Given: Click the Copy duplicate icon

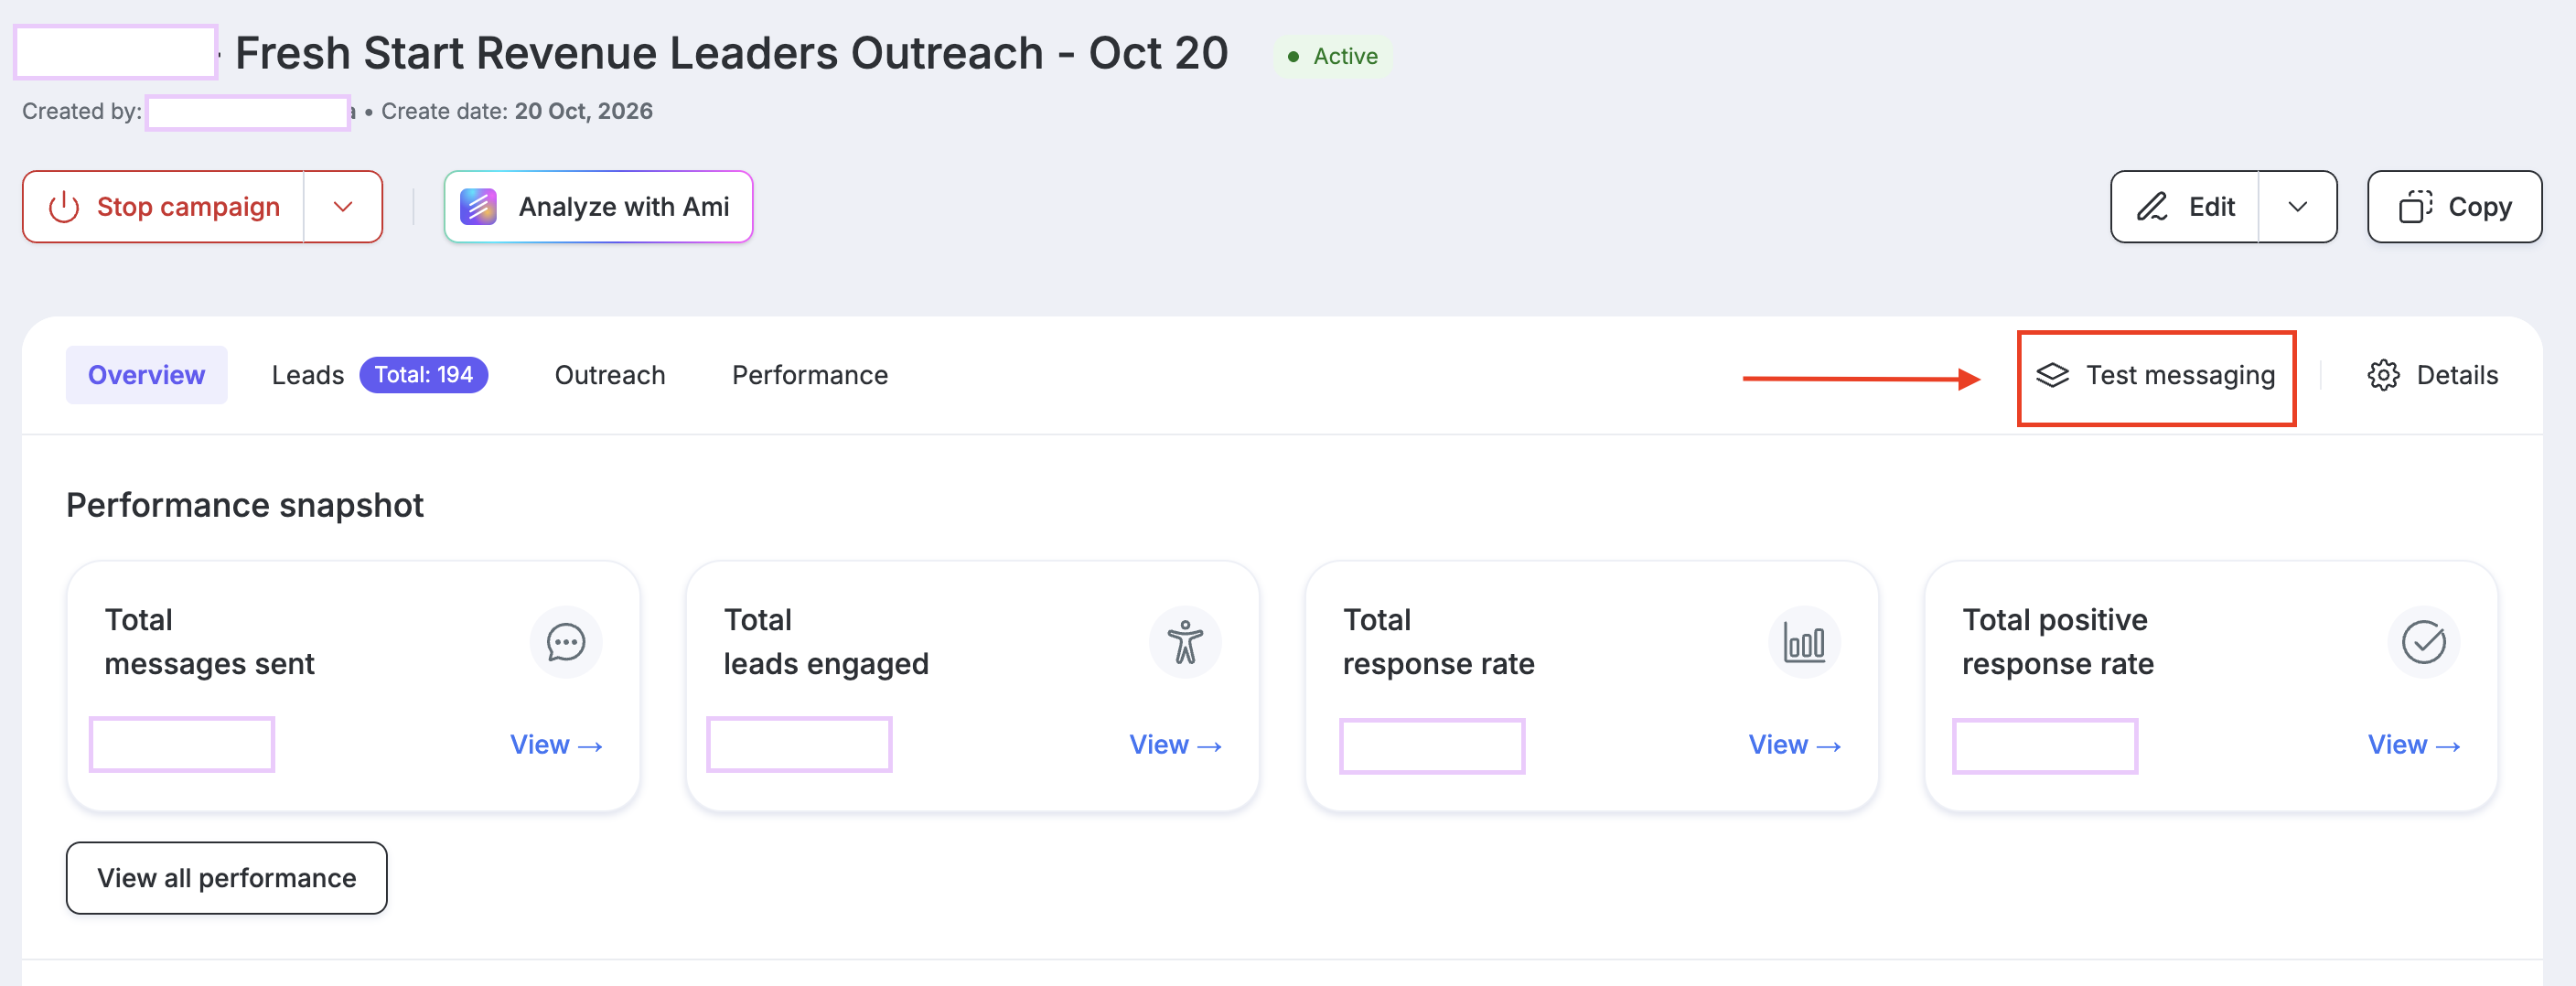Looking at the screenshot, I should point(2415,207).
